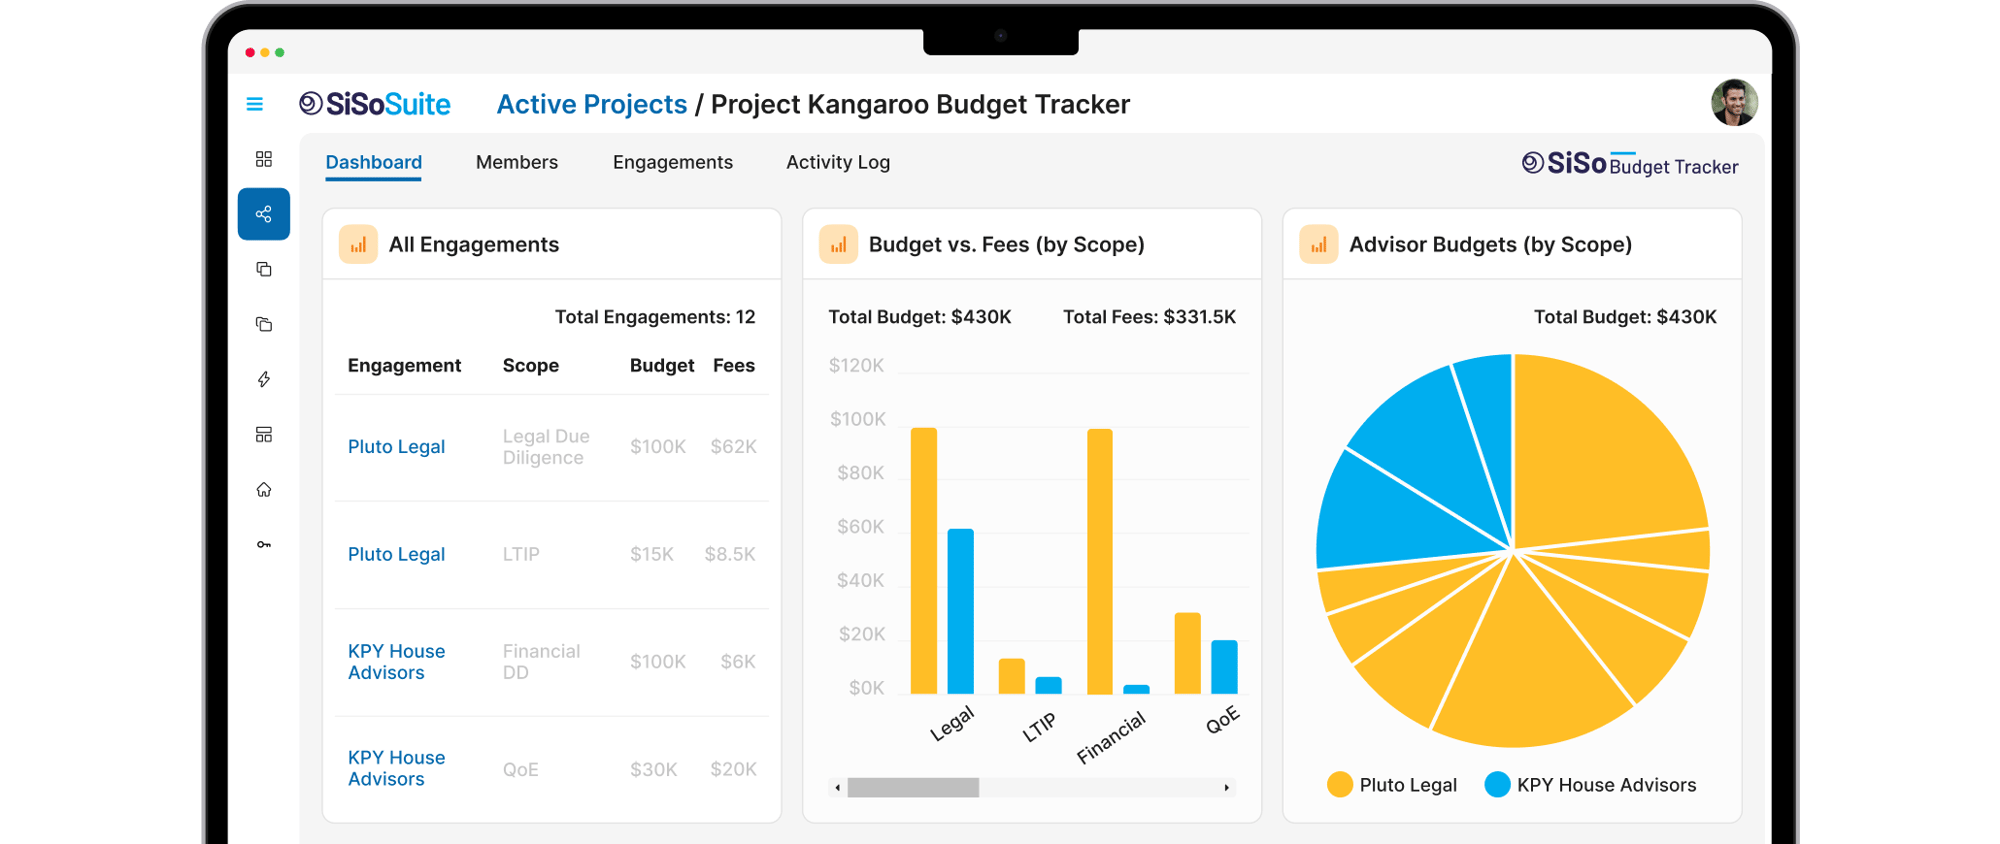The width and height of the screenshot is (2000, 844).
Task: Click the Advisor Budgets chart icon
Action: (1319, 245)
